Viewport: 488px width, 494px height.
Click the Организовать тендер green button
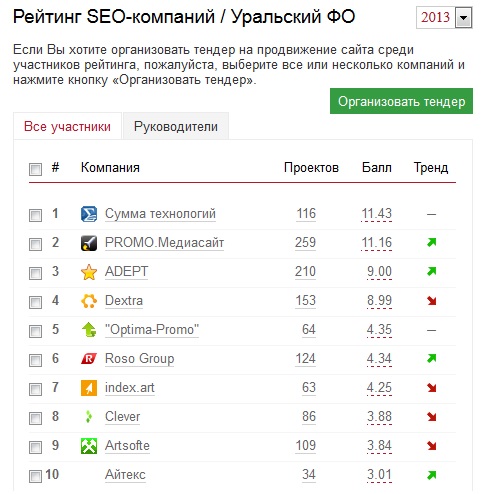click(401, 101)
